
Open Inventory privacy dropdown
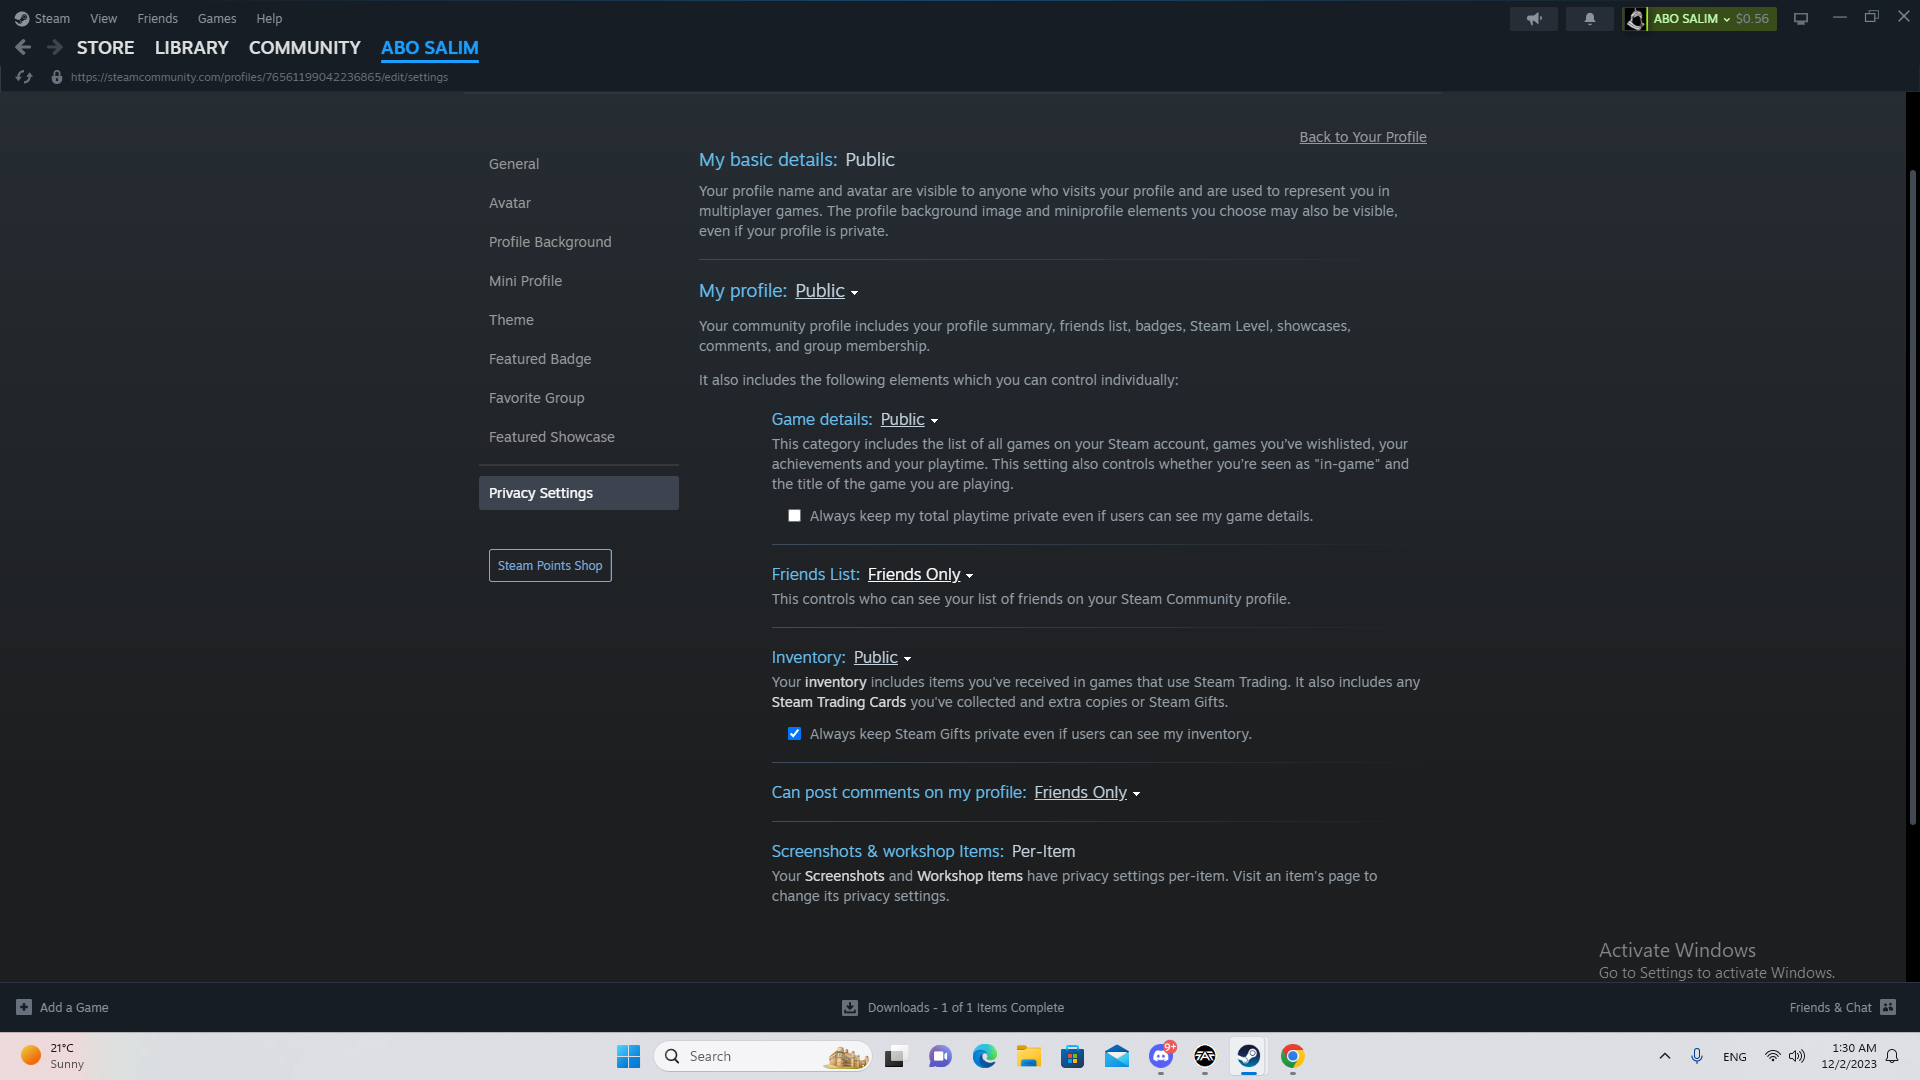coord(882,658)
